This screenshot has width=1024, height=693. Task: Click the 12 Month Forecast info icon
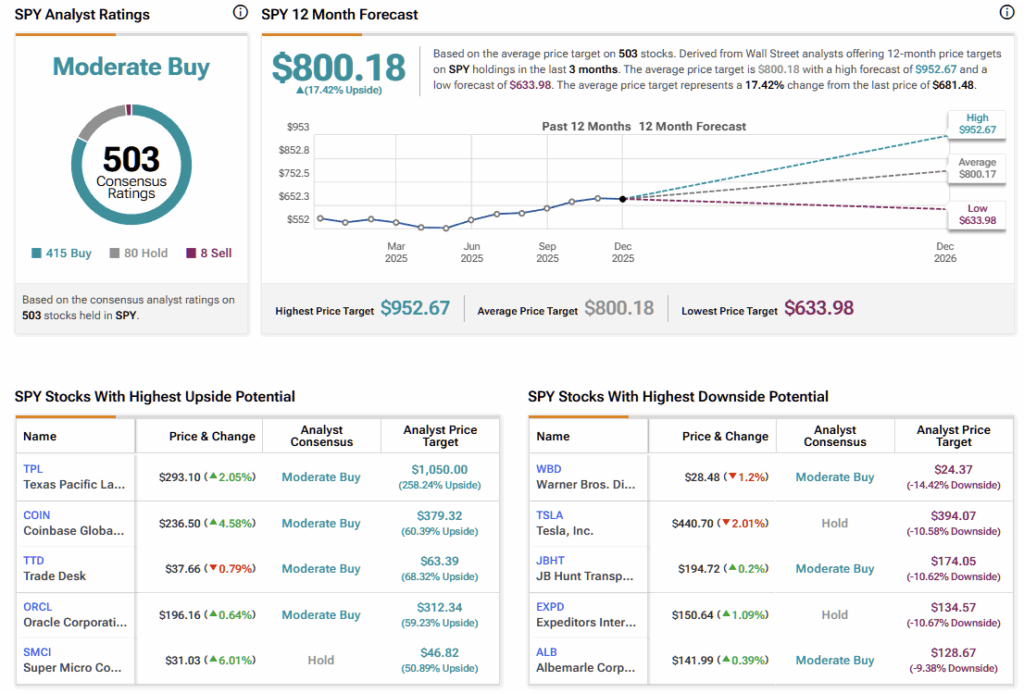point(1006,13)
